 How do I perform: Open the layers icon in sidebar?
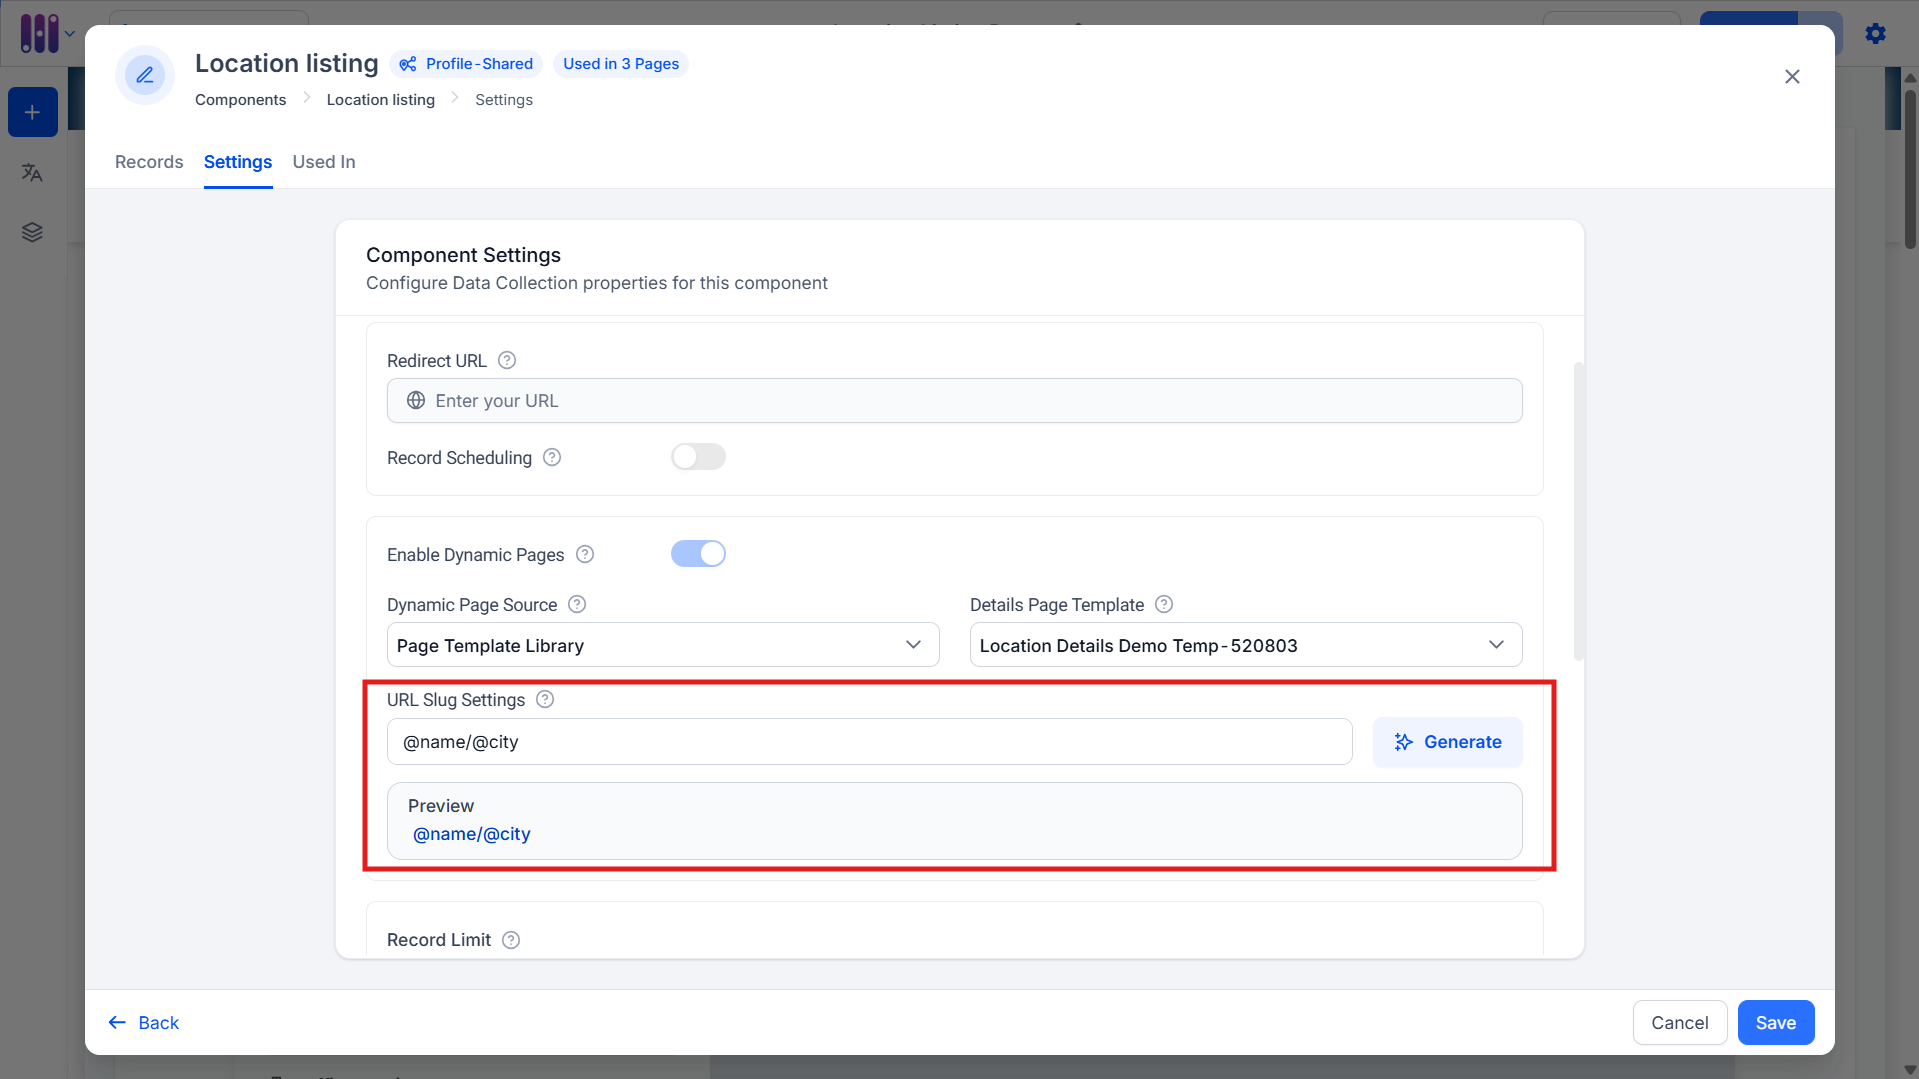[32, 232]
